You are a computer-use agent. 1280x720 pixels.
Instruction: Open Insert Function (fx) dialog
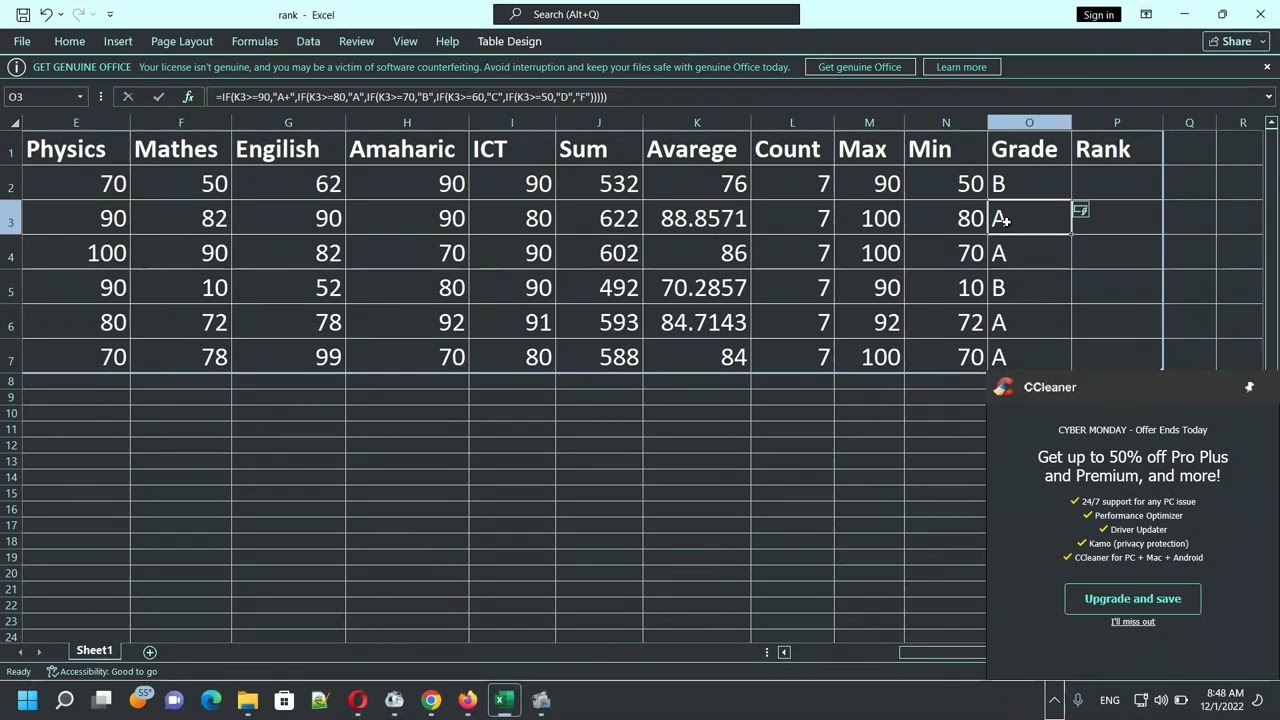pos(188,97)
